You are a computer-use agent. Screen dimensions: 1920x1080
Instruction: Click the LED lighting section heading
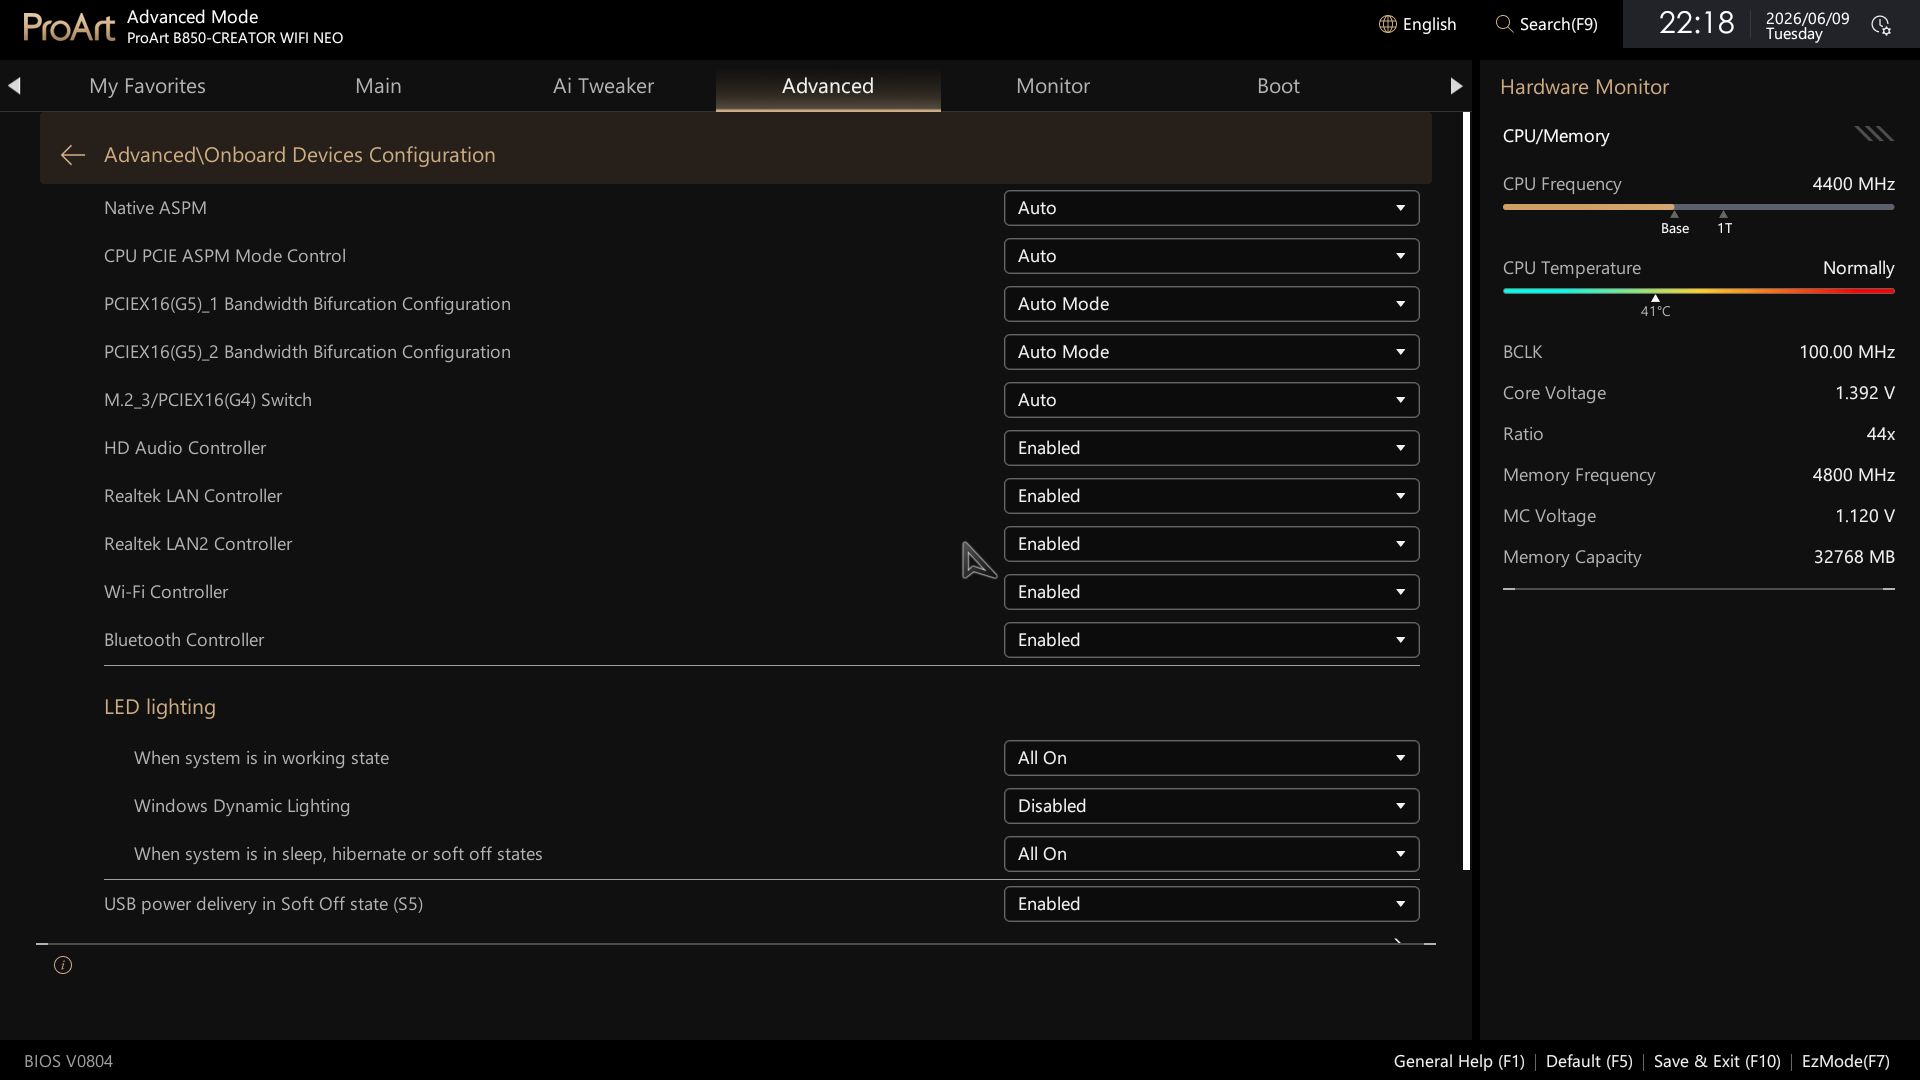tap(160, 707)
